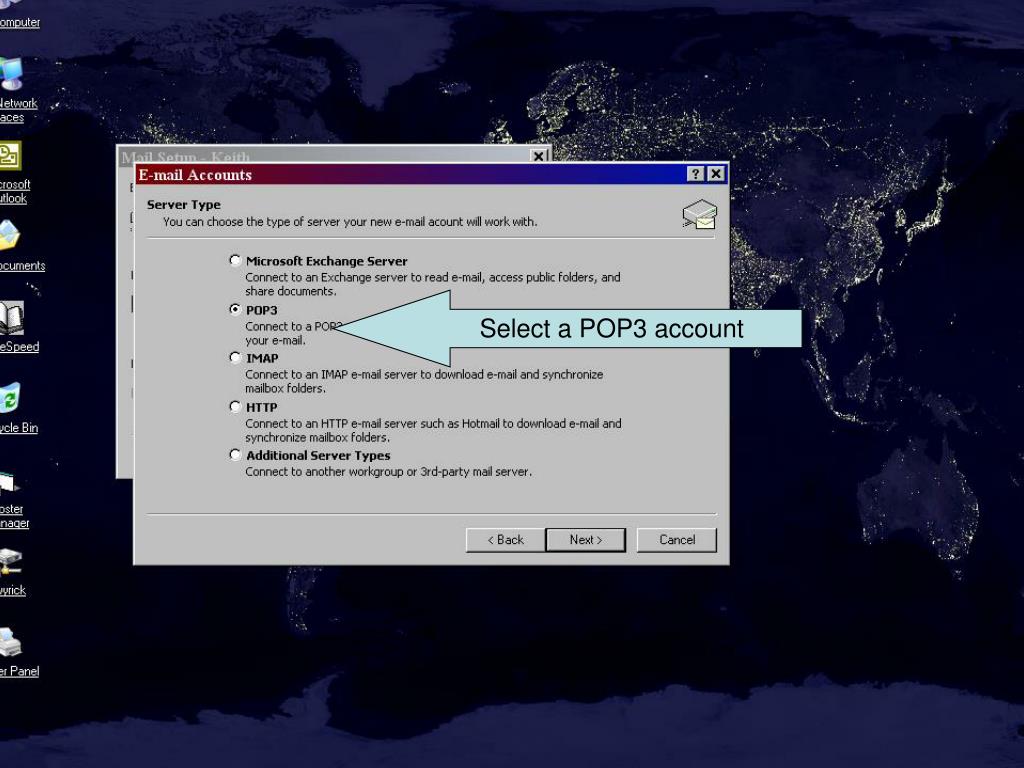The width and height of the screenshot is (1024, 768).
Task: Open the My Computer desktop icon
Action: [16, 14]
